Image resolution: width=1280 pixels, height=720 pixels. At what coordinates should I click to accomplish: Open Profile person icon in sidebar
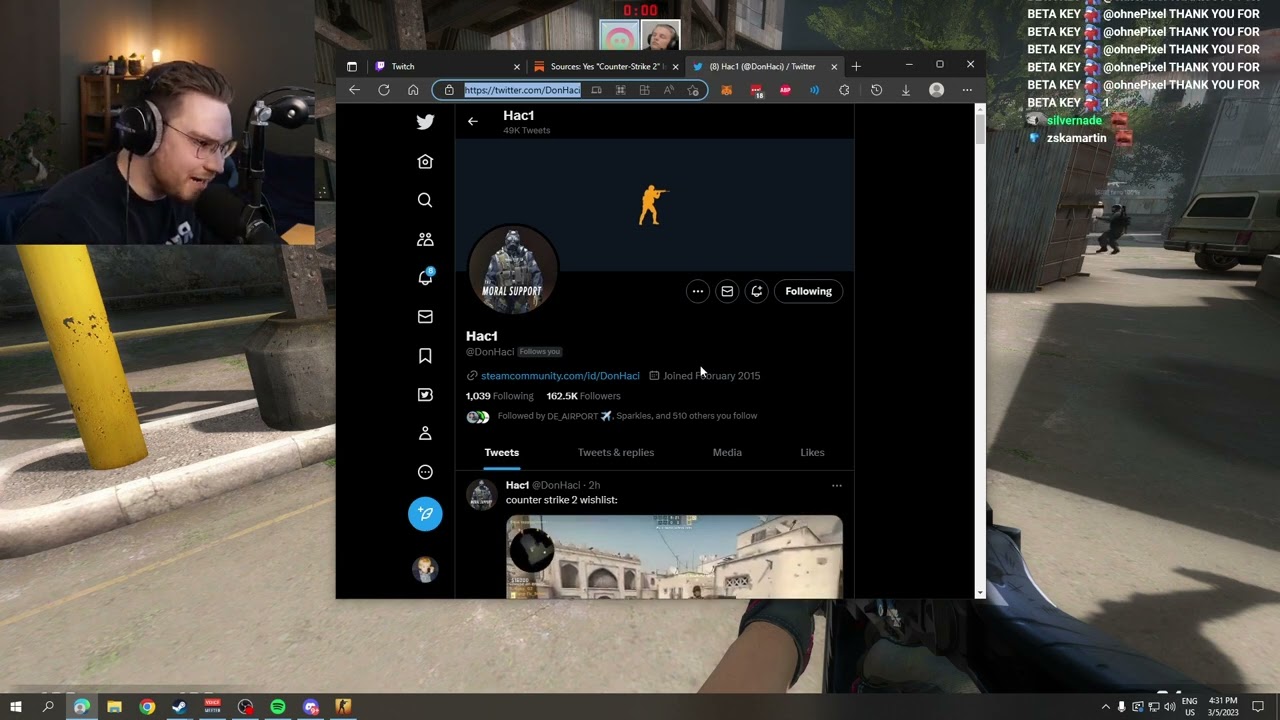click(x=425, y=433)
